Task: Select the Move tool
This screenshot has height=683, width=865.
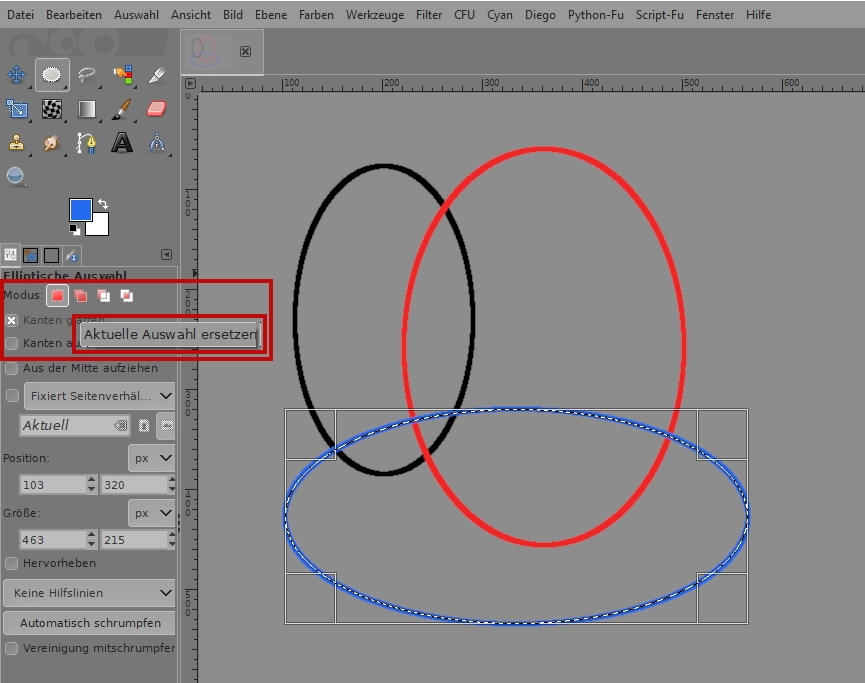Action: (17, 75)
